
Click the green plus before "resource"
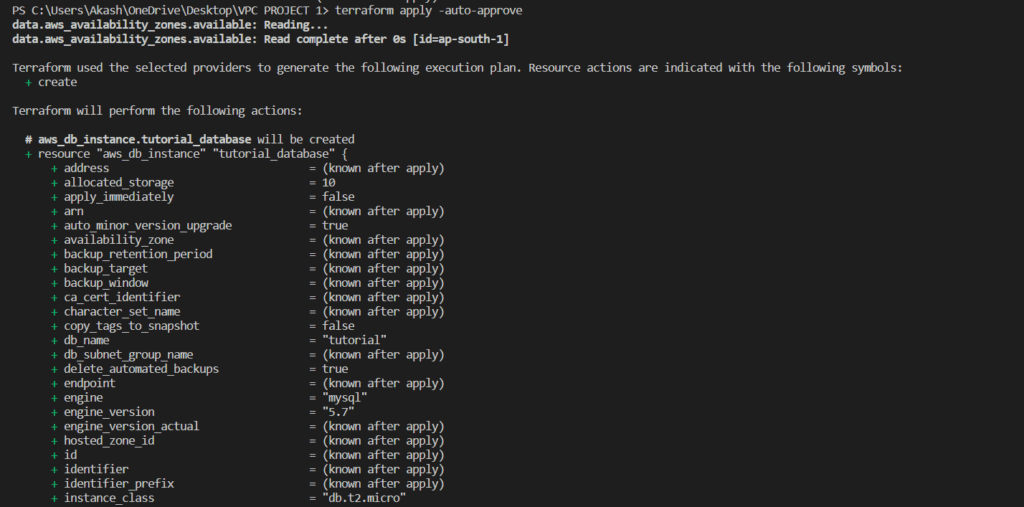(x=28, y=154)
